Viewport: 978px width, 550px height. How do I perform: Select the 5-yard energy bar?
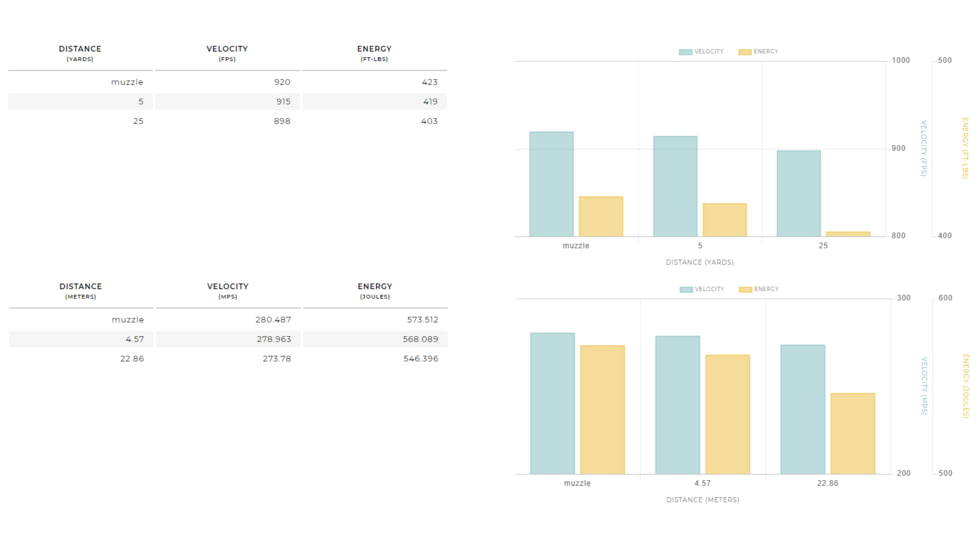click(724, 220)
